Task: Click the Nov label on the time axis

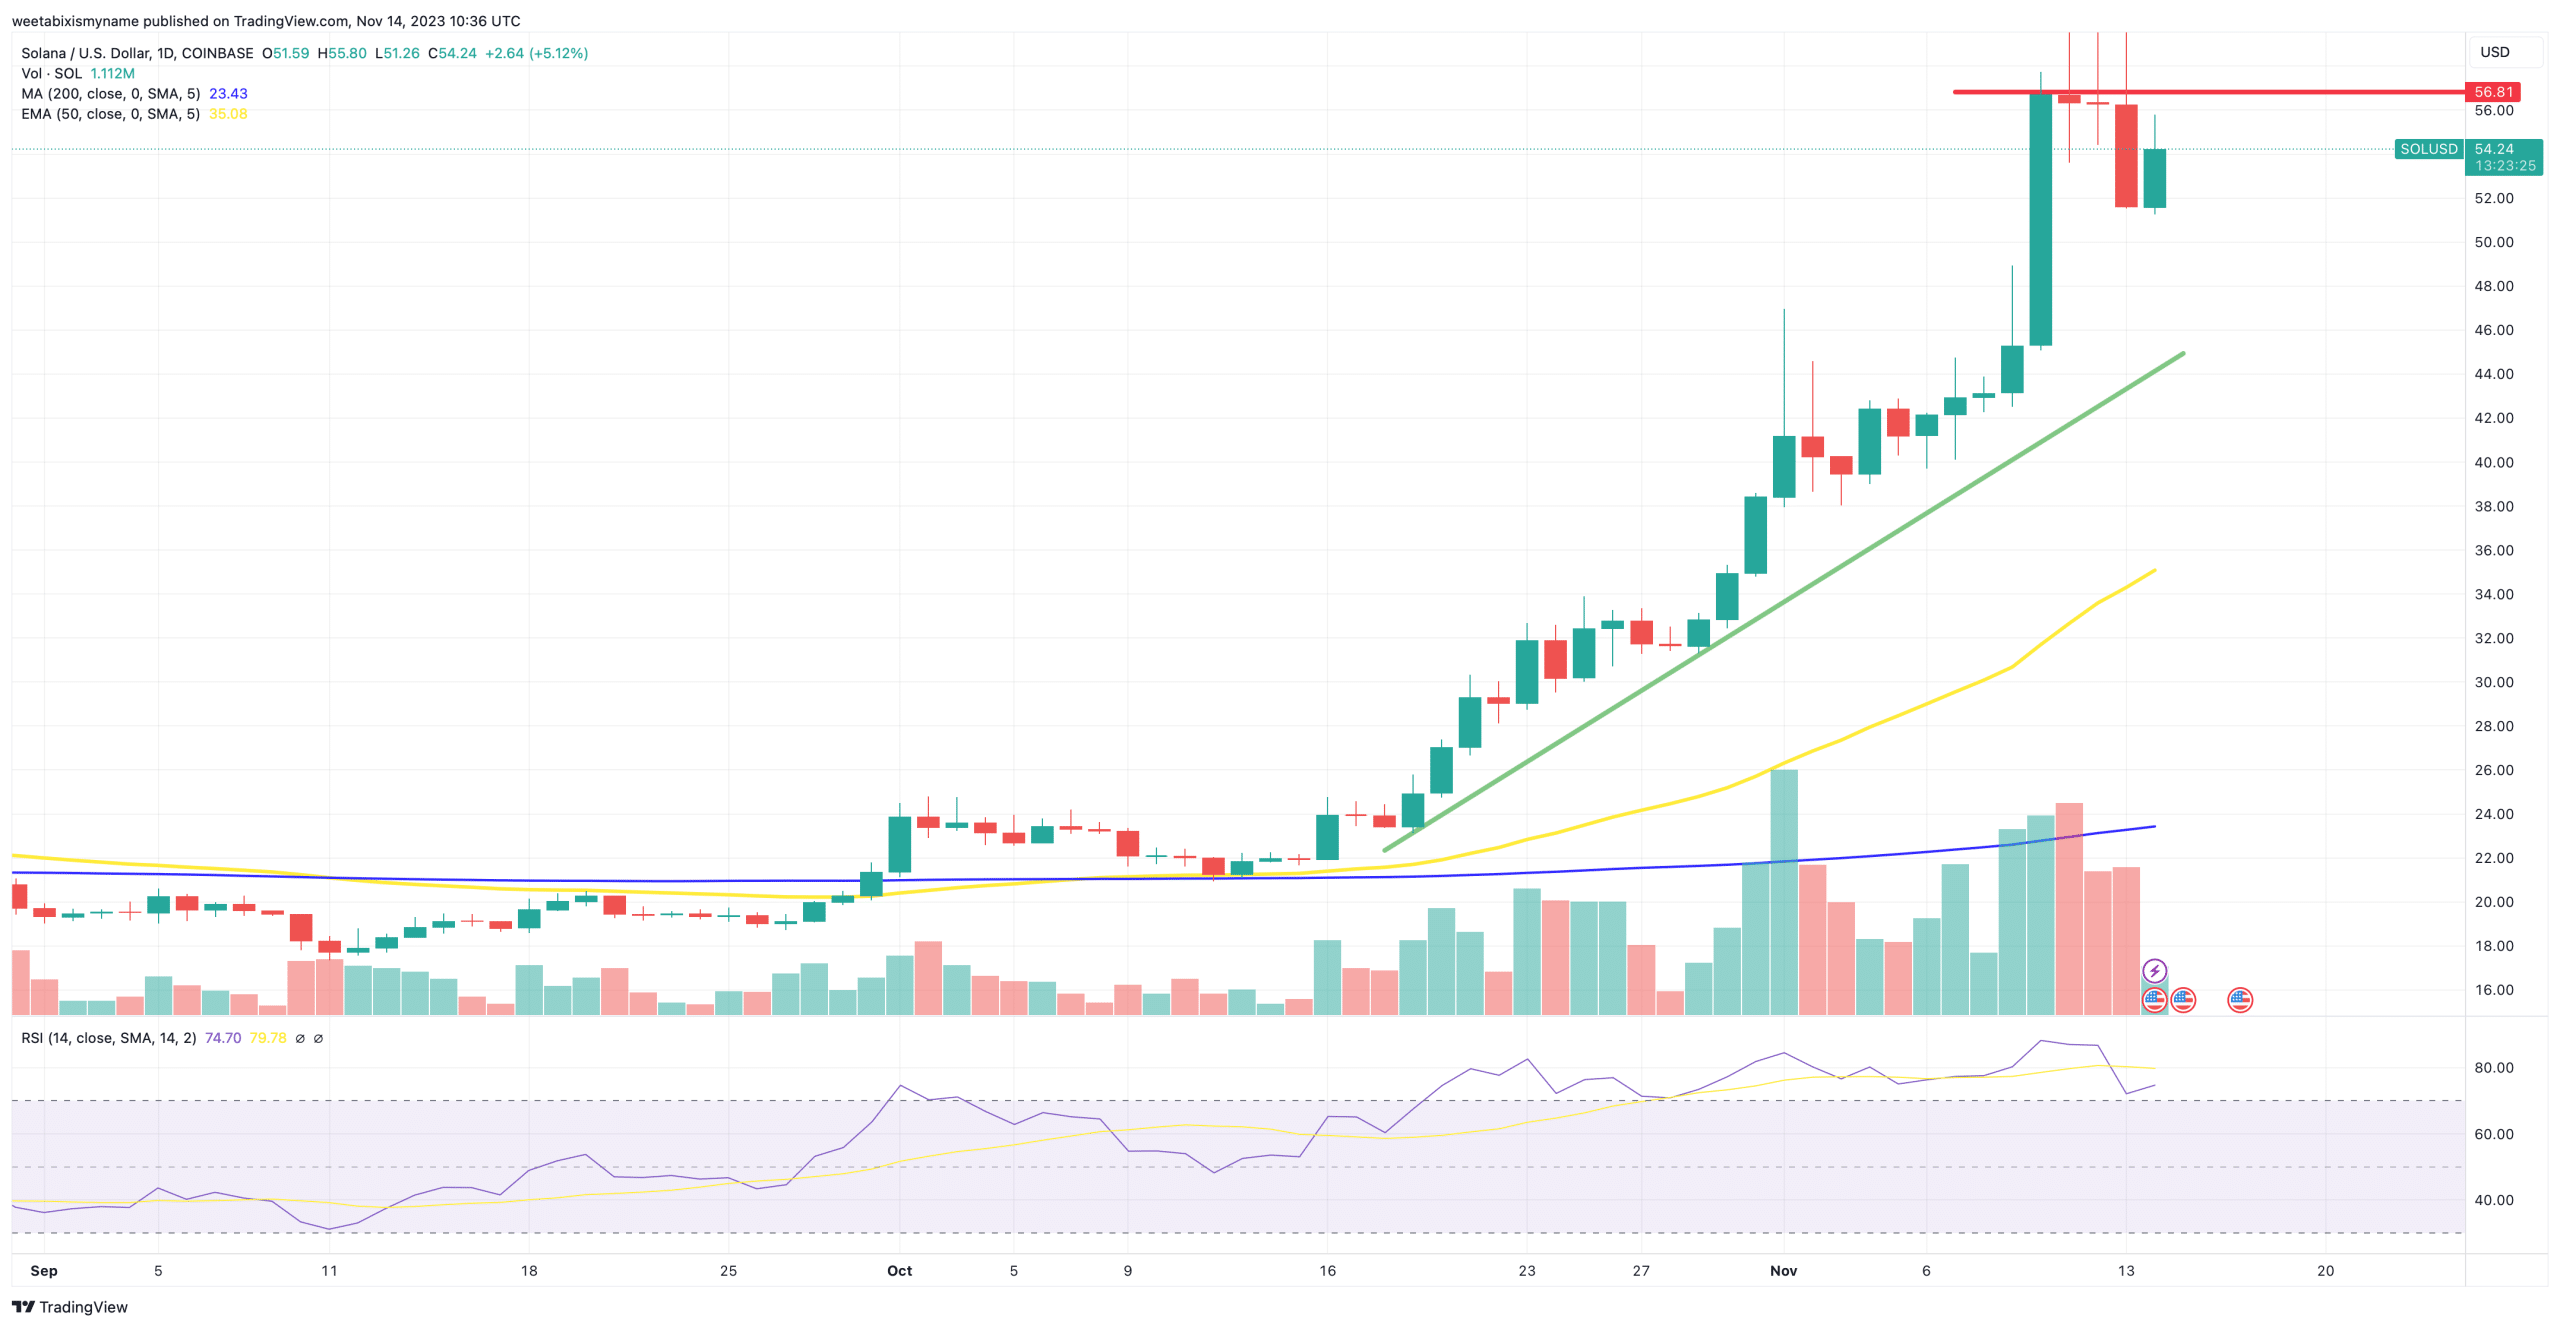Action: (x=1783, y=1270)
